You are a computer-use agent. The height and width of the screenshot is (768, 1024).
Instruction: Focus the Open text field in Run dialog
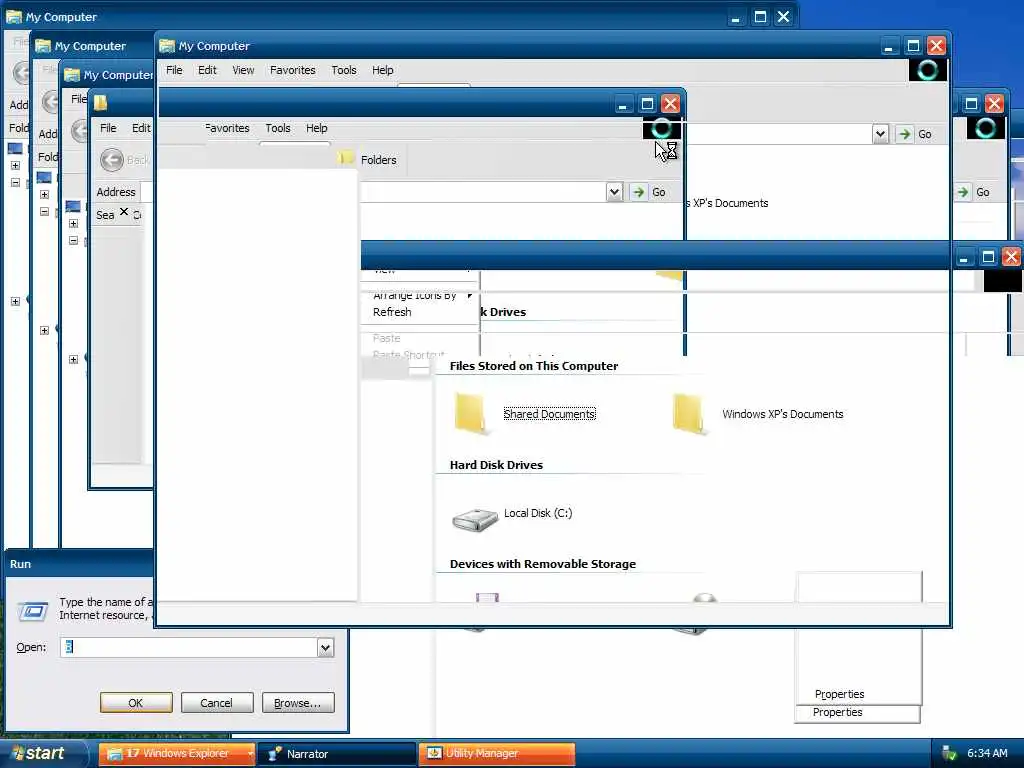coord(189,647)
